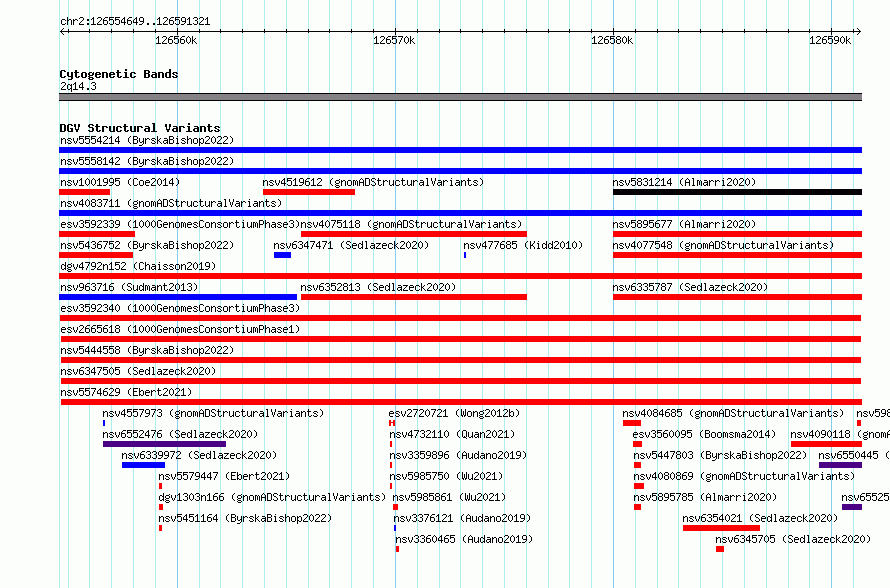Click nsv4075118 (gnomADStructuralVariants) label

coord(411,224)
